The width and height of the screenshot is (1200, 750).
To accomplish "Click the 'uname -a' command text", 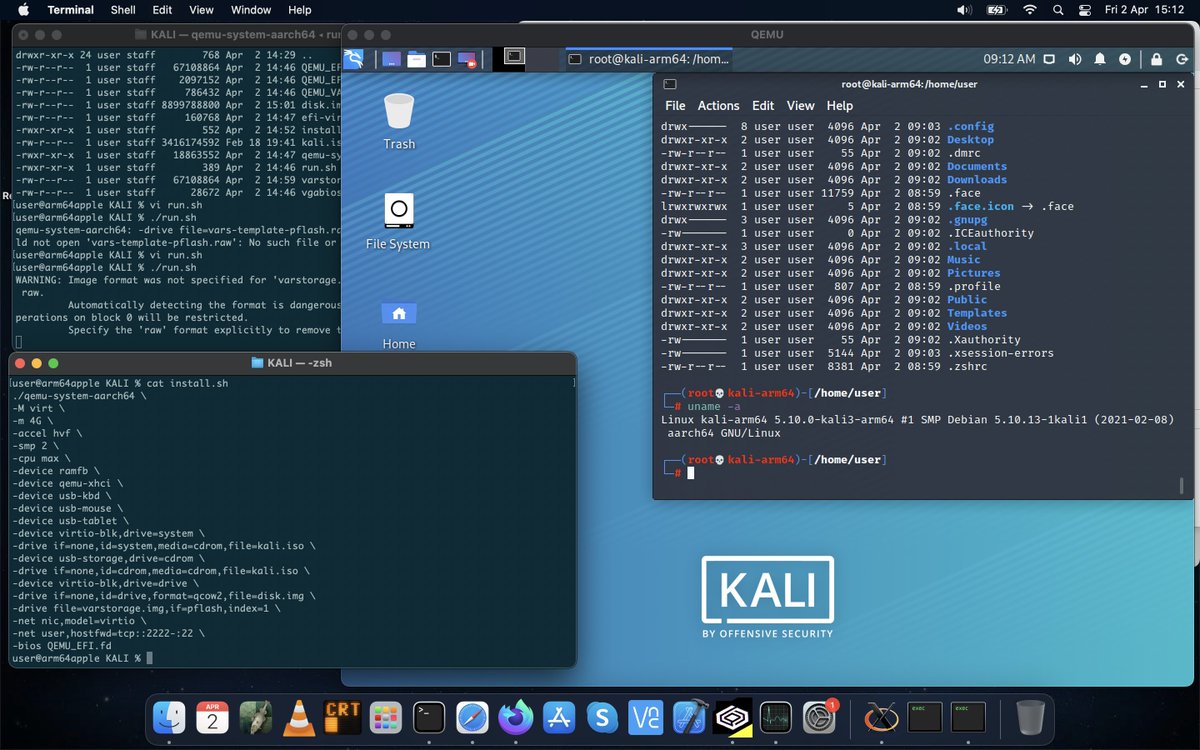I will 714,407.
